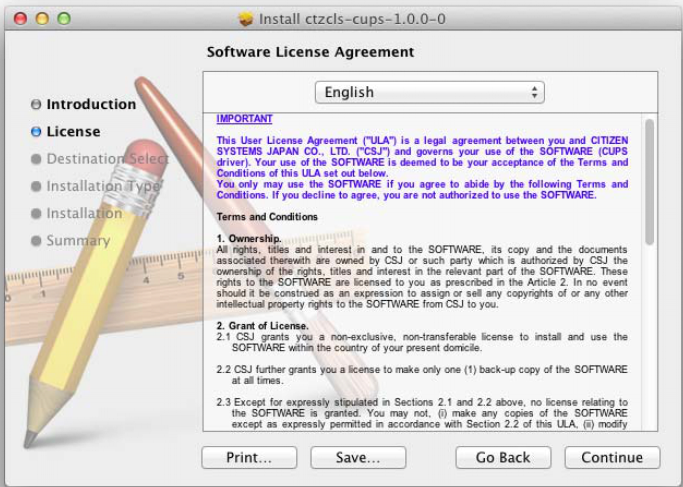Viewport: 683px width, 487px height.
Task: Click the Destination Select step bullet
Action: point(36,159)
